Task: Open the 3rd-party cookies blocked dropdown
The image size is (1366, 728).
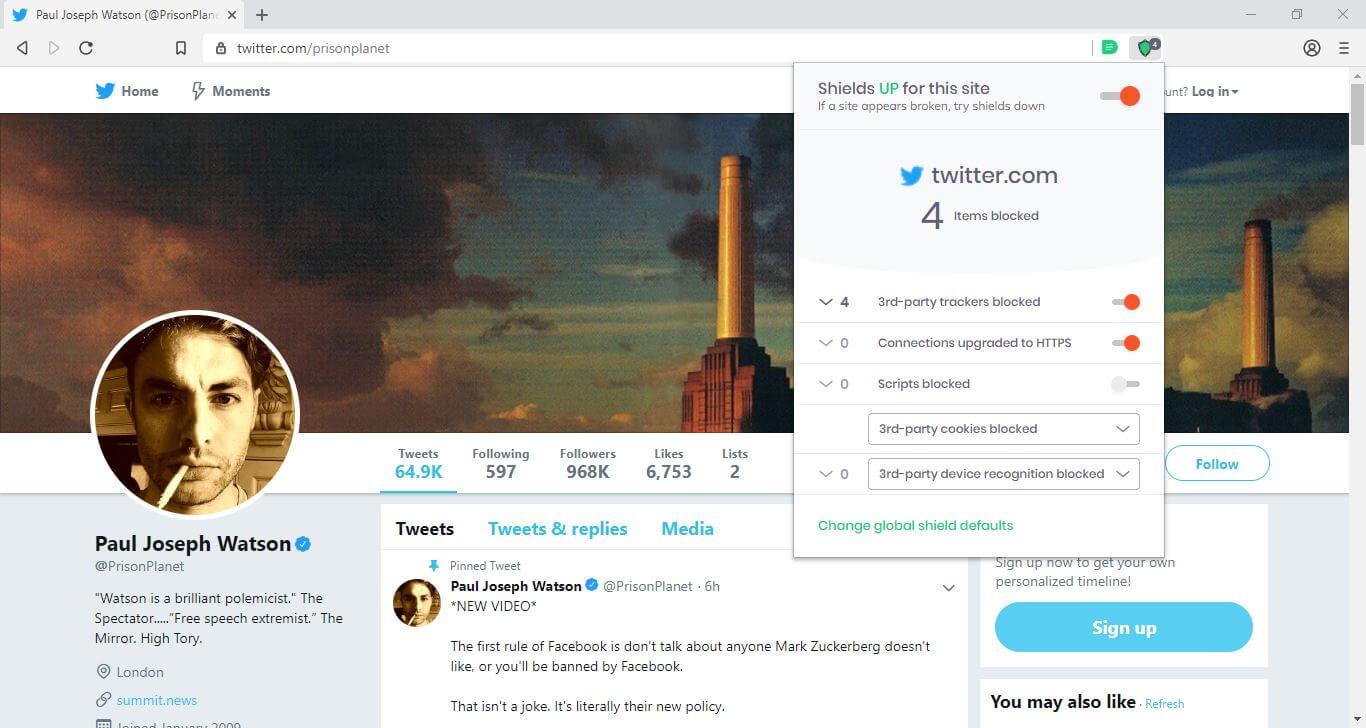Action: (1003, 429)
